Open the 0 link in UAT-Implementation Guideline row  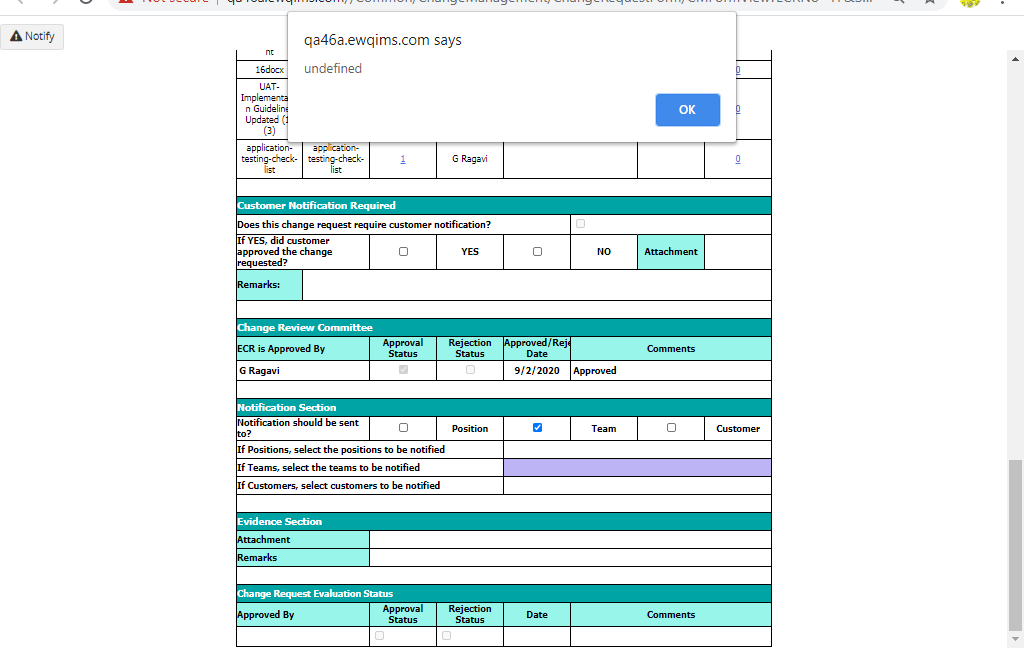pos(738,108)
